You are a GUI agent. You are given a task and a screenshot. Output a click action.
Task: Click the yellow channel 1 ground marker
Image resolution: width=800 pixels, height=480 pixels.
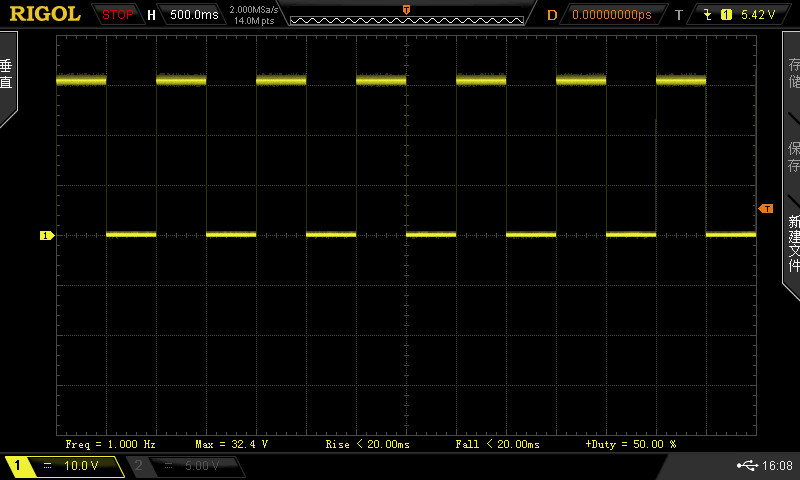tap(46, 235)
